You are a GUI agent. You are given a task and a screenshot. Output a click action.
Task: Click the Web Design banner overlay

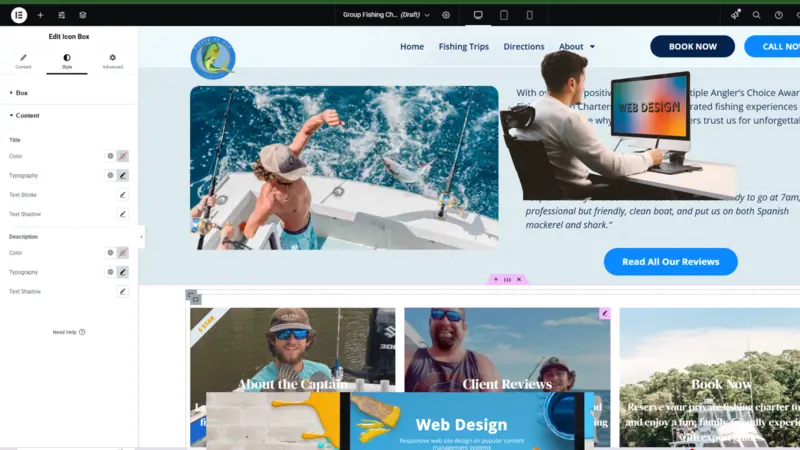click(400, 421)
